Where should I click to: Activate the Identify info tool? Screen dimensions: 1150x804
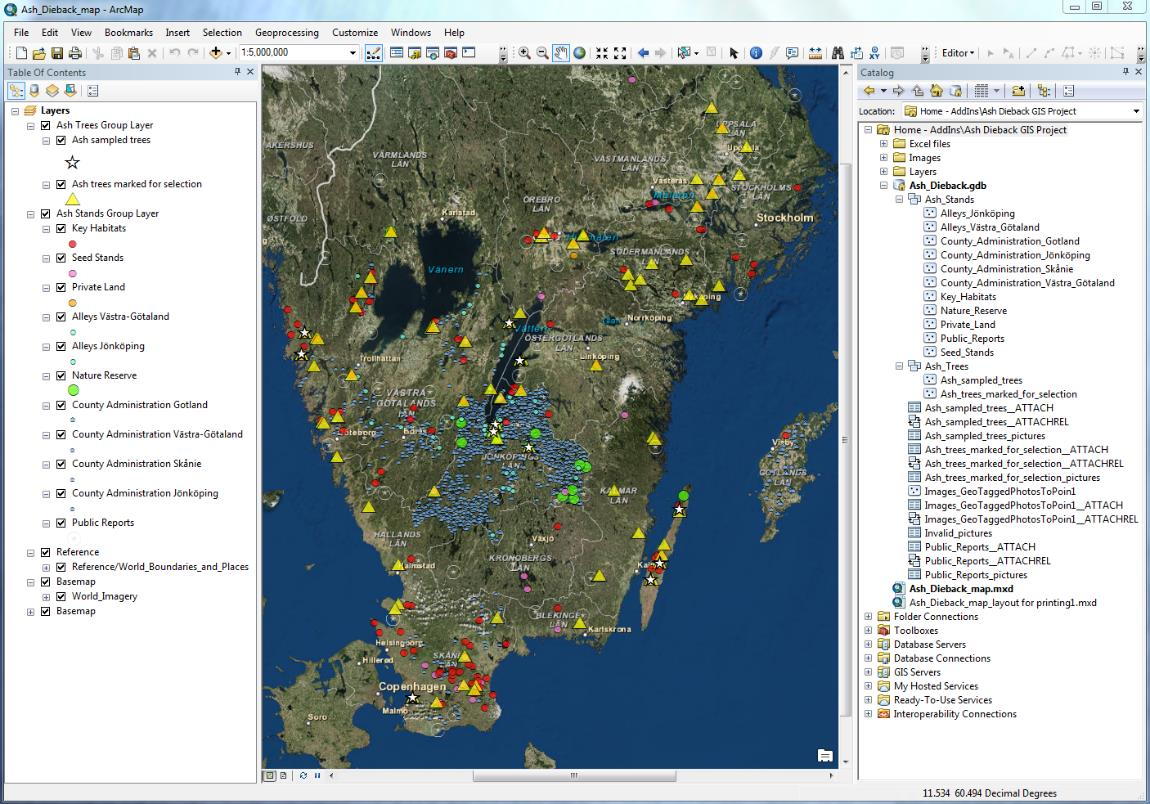pos(755,53)
